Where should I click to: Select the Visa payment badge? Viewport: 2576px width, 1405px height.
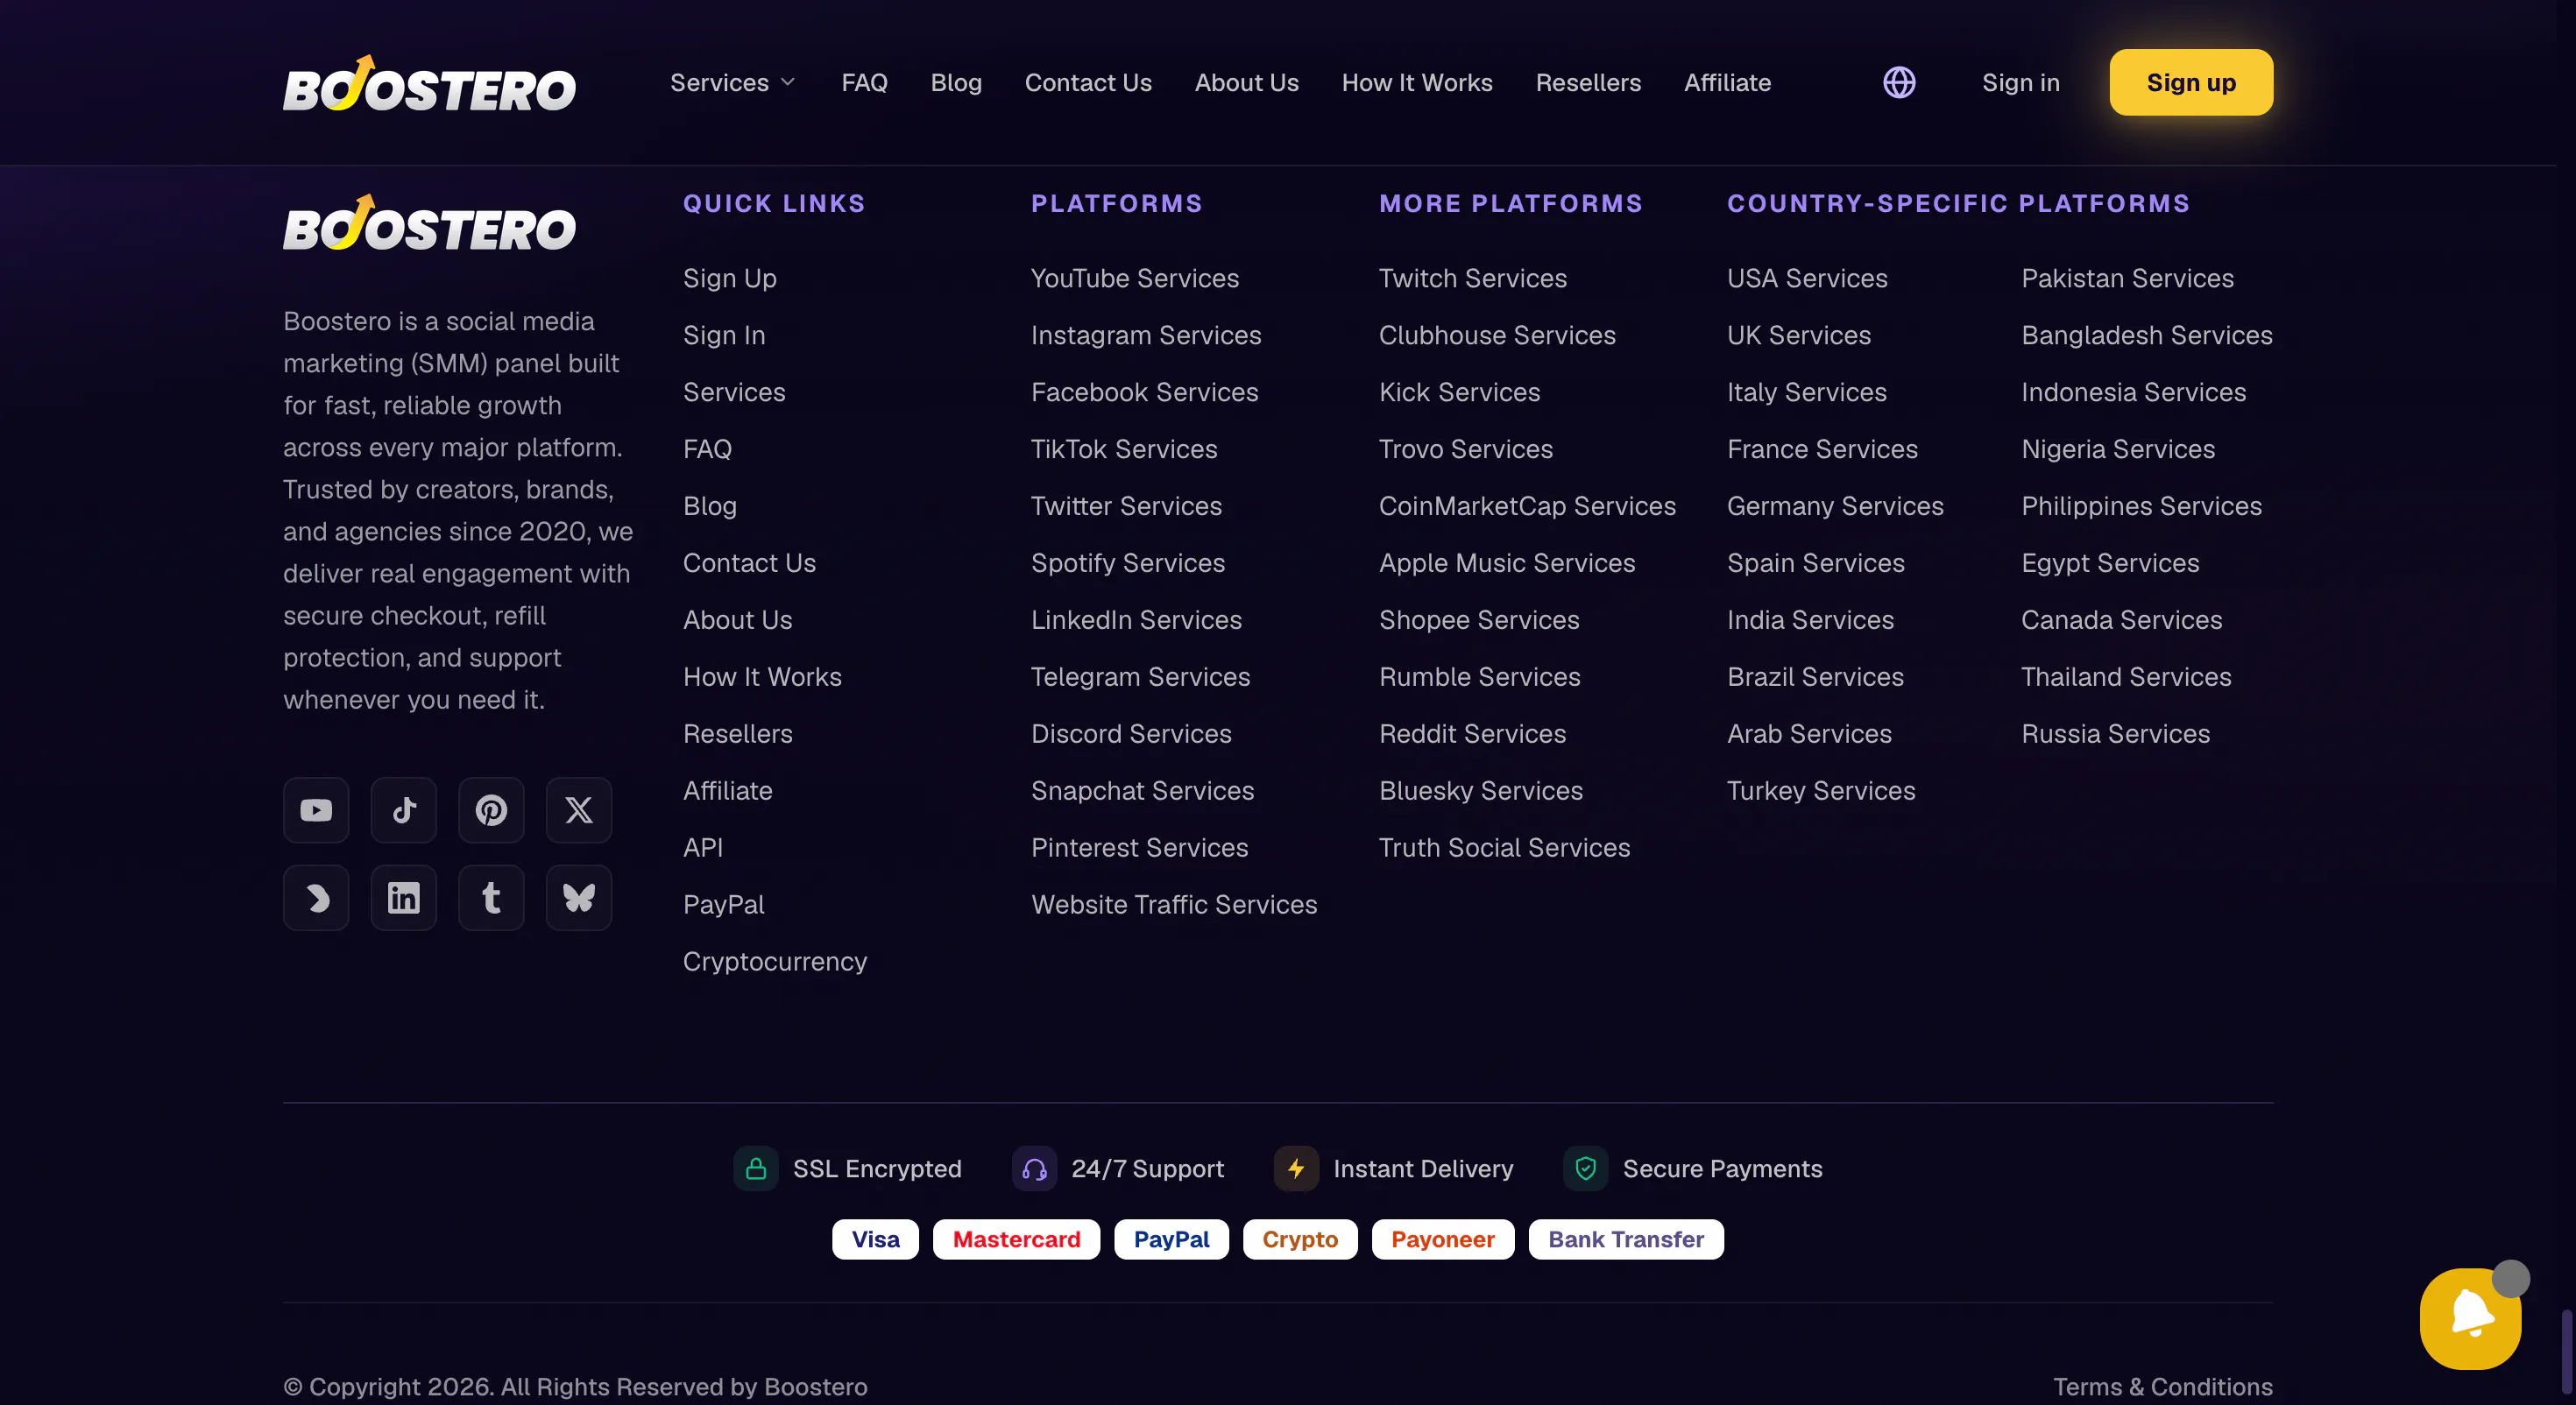tap(875, 1239)
